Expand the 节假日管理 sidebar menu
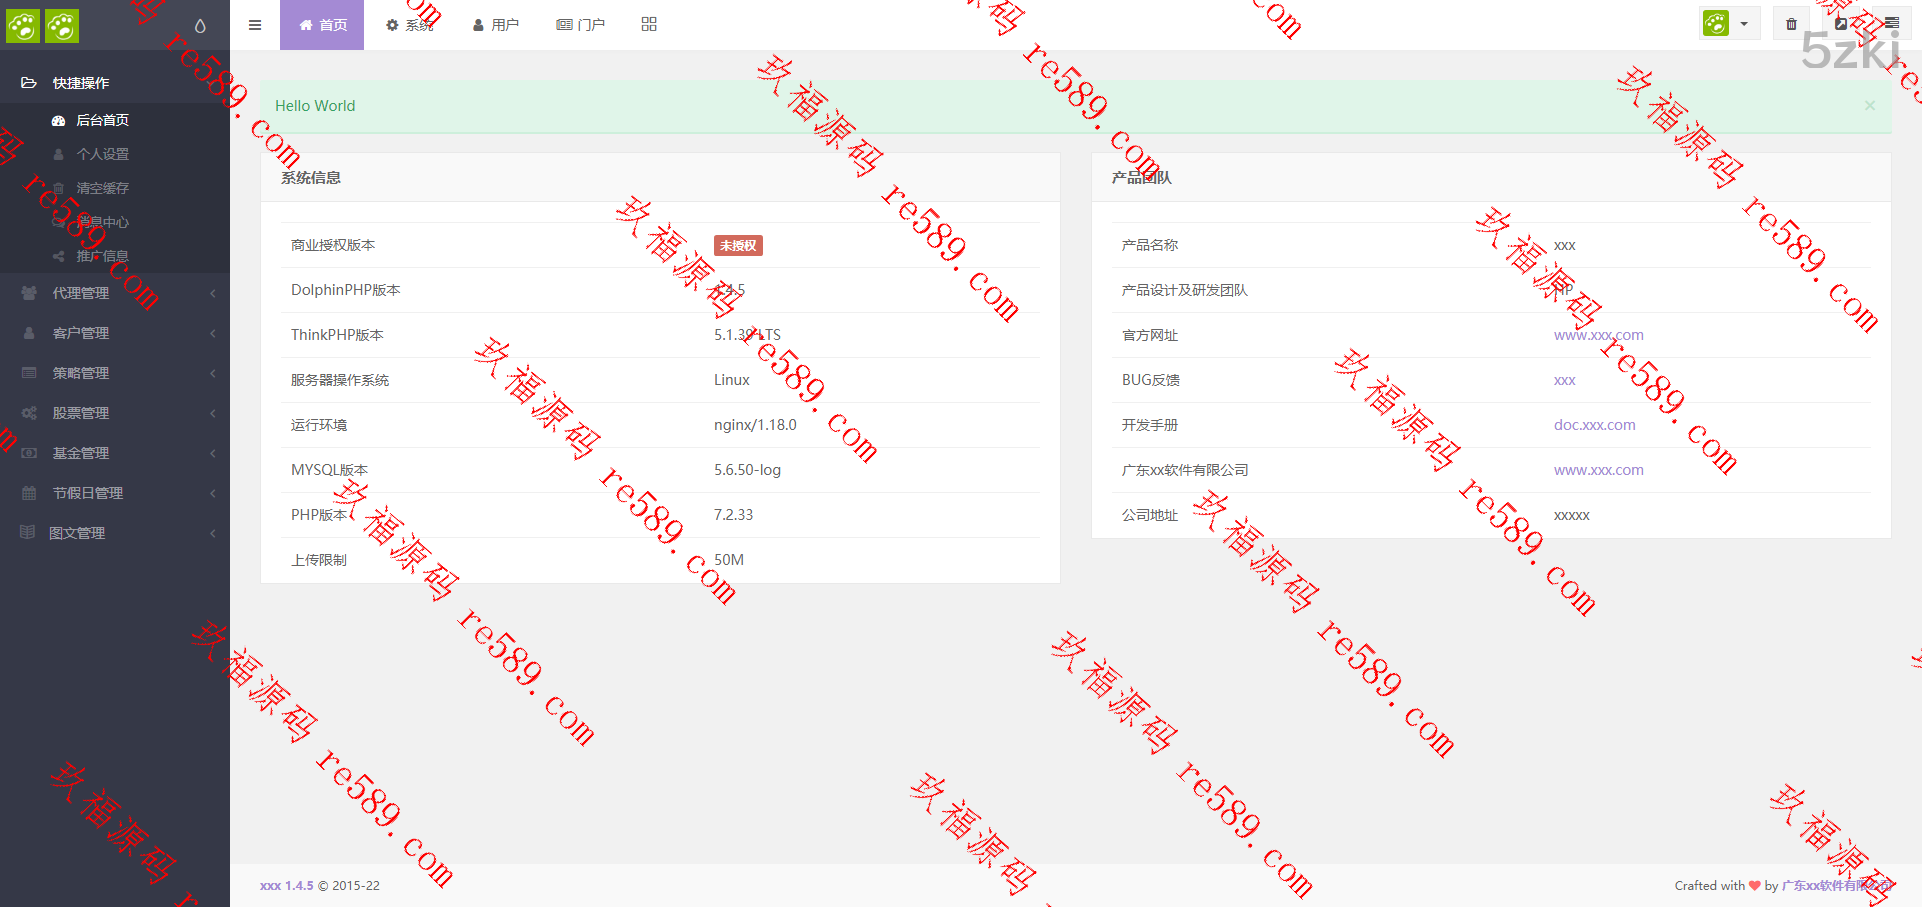Viewport: 1922px width, 907px height. point(115,493)
